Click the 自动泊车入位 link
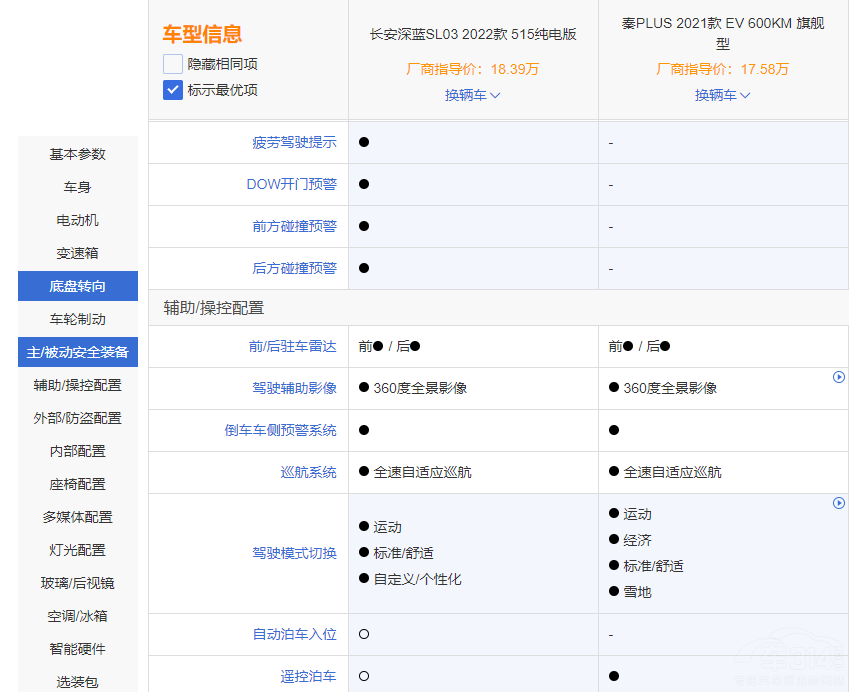Viewport: 849px width, 692px height. (x=294, y=634)
